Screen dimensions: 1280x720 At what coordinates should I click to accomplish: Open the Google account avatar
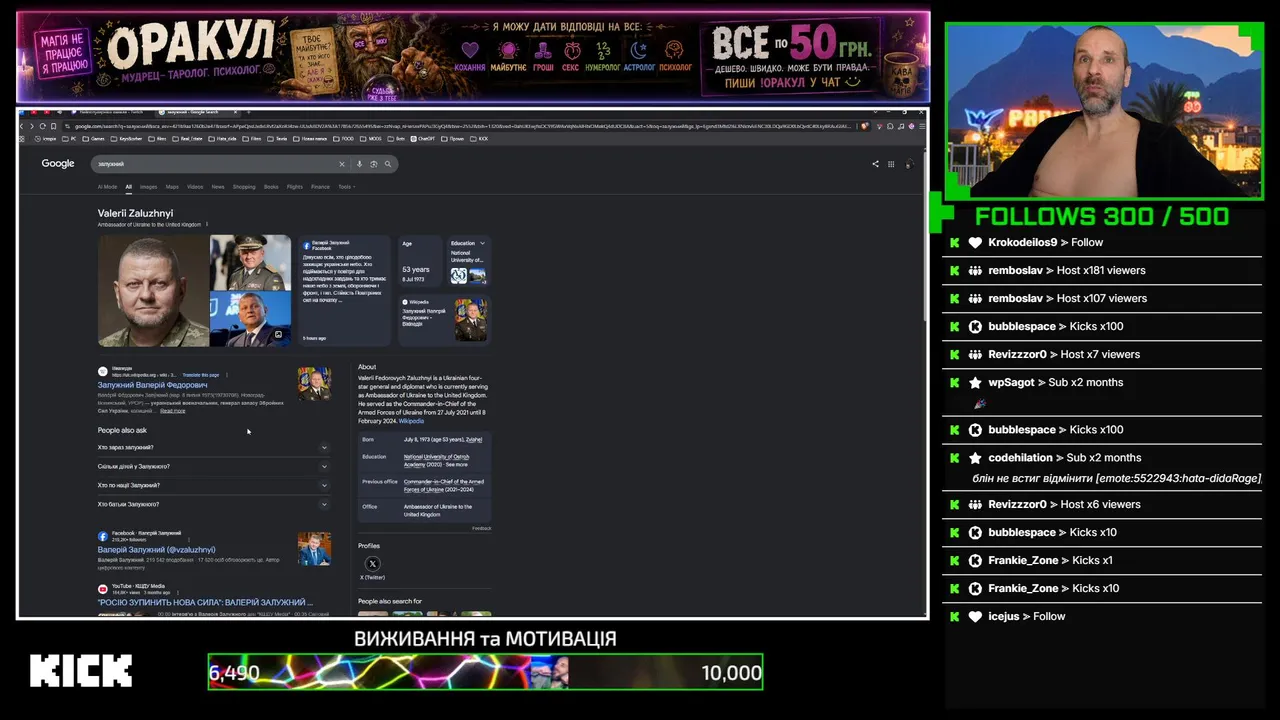click(909, 164)
